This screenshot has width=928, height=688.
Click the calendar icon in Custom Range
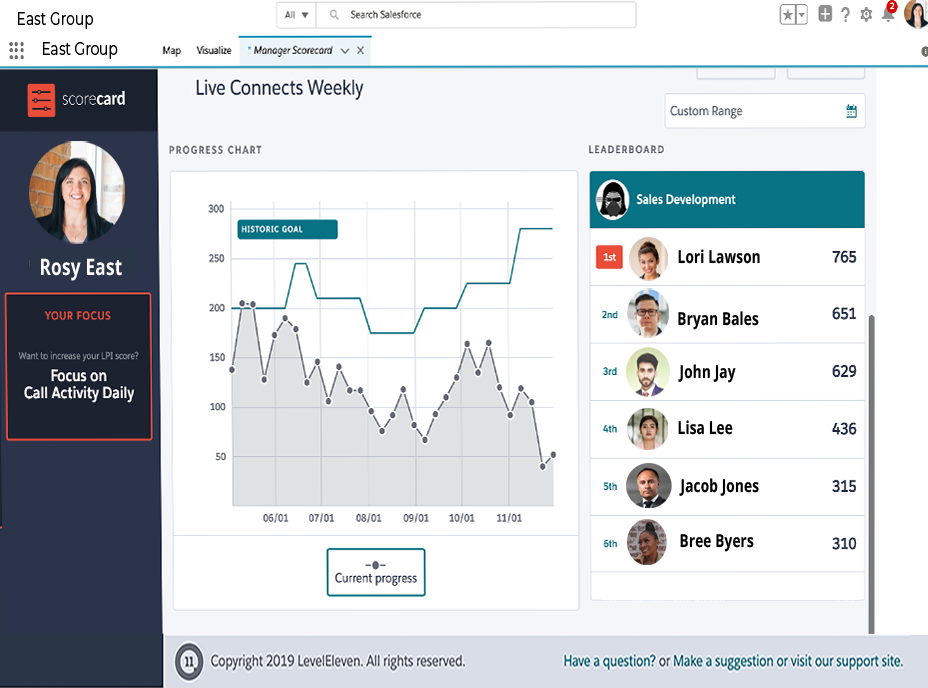click(x=852, y=111)
